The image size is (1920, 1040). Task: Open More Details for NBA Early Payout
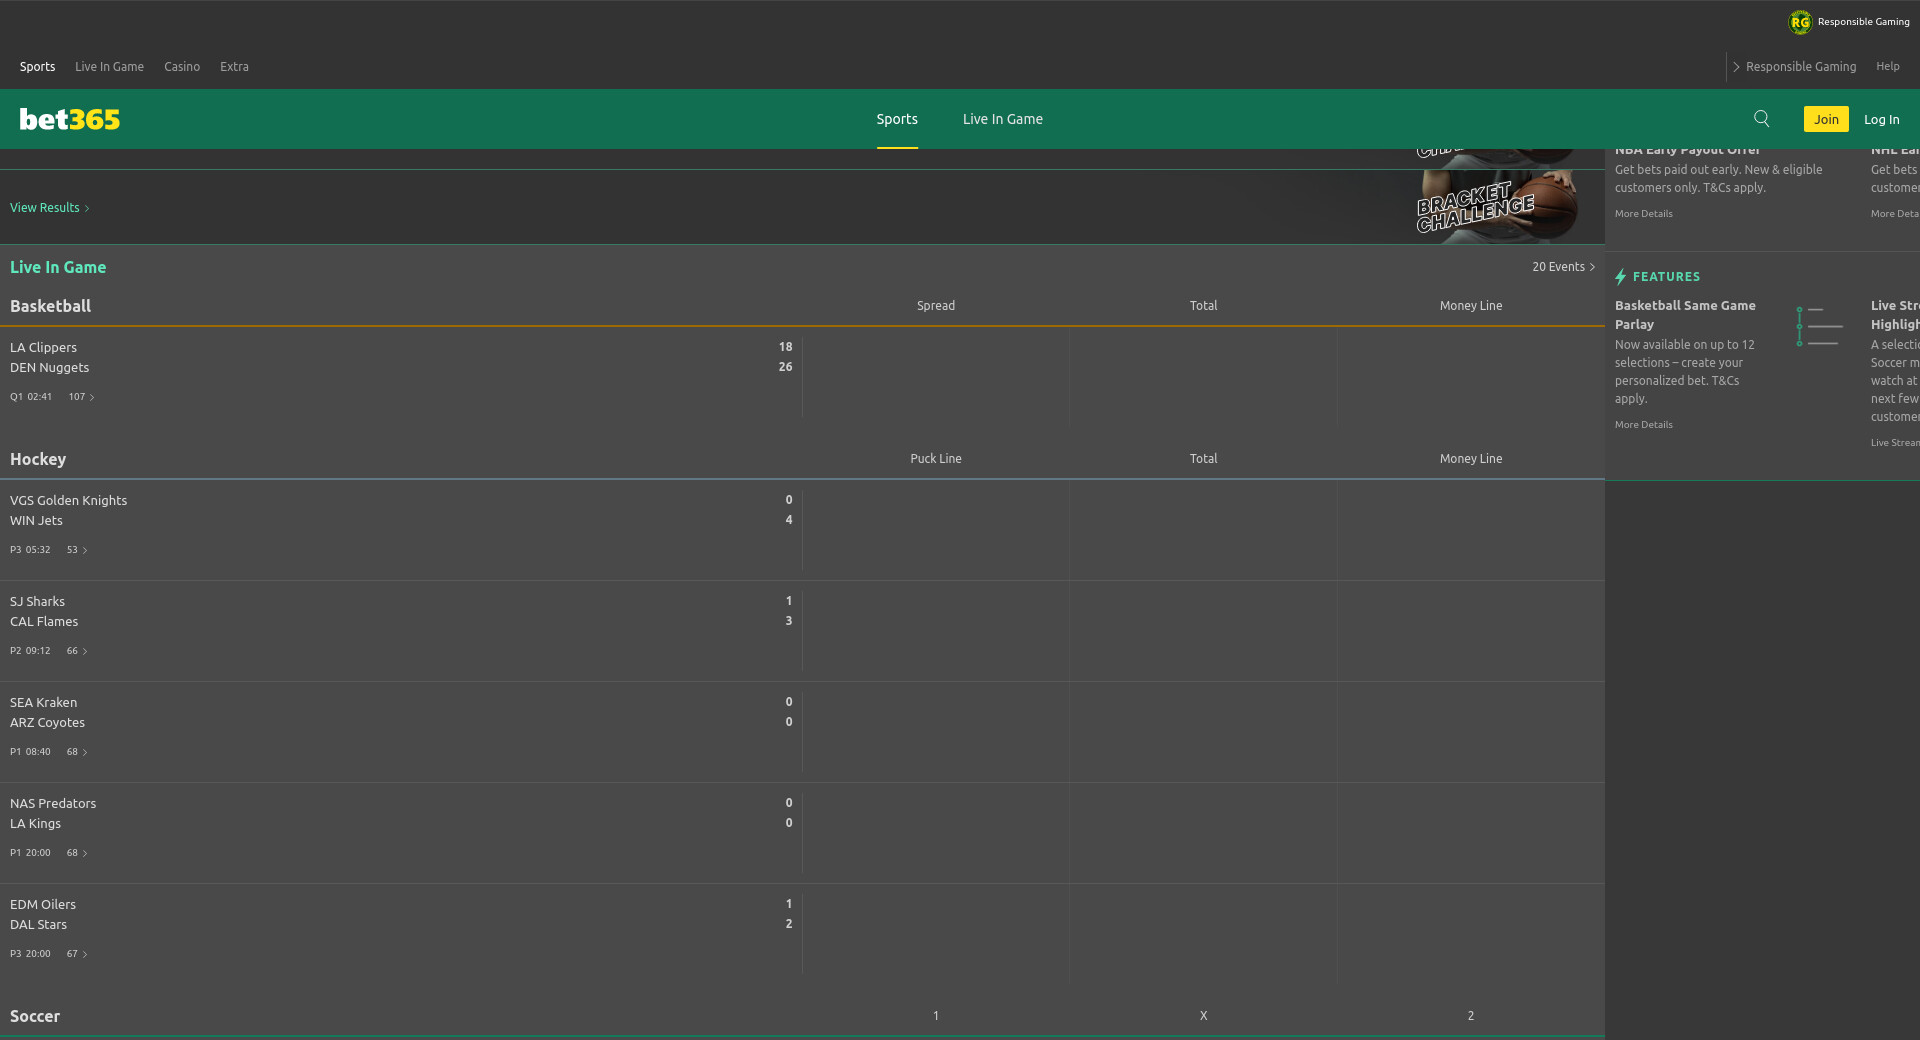(x=1643, y=214)
